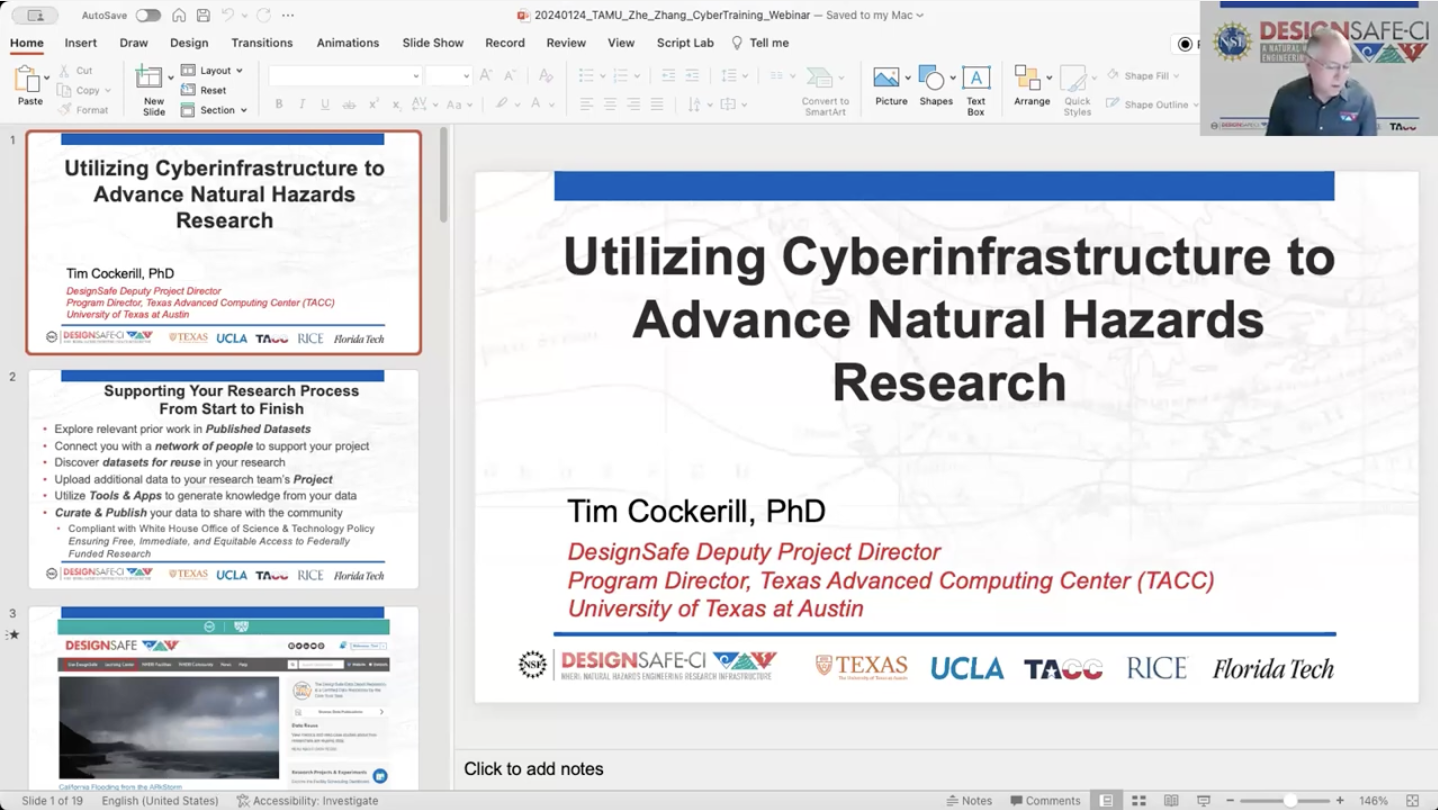Toggle Subscript formatting

(396, 104)
